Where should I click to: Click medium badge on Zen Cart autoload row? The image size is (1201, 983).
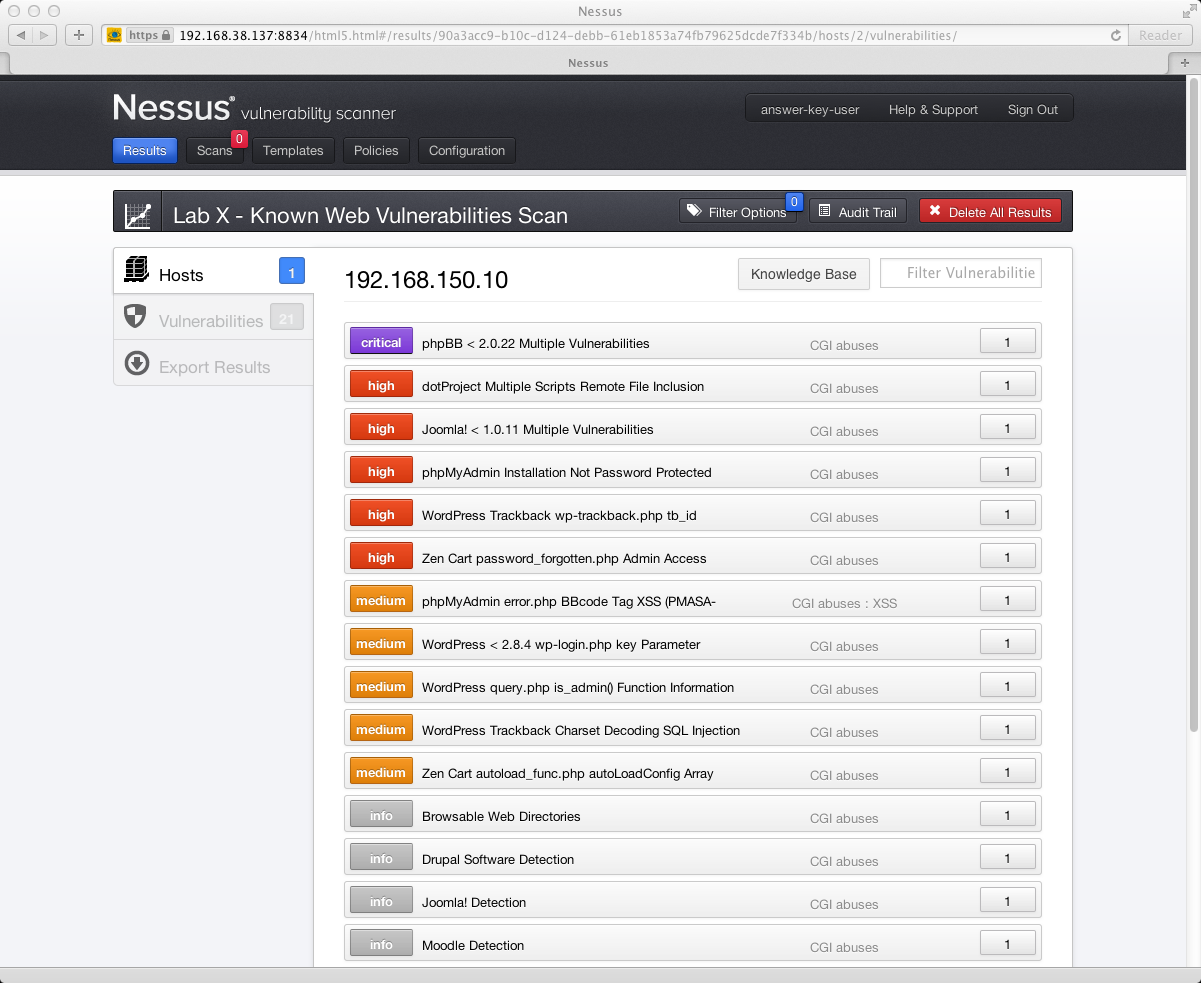tap(381, 772)
